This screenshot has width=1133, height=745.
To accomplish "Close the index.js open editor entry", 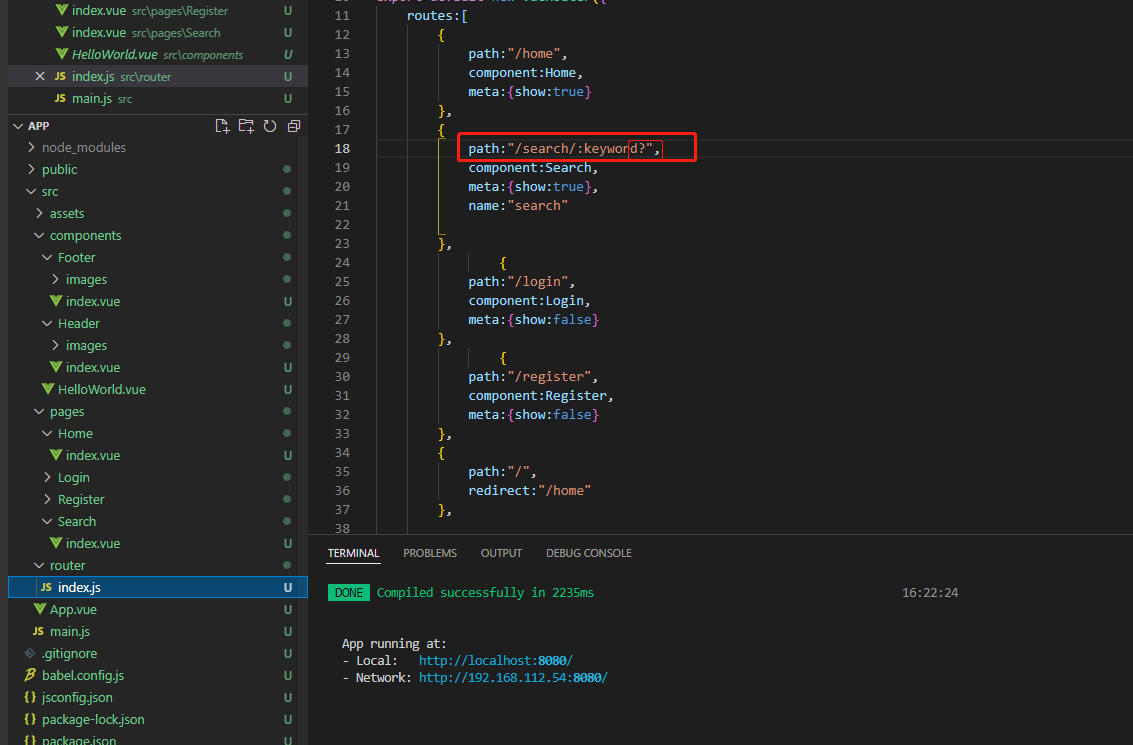I will (x=40, y=77).
